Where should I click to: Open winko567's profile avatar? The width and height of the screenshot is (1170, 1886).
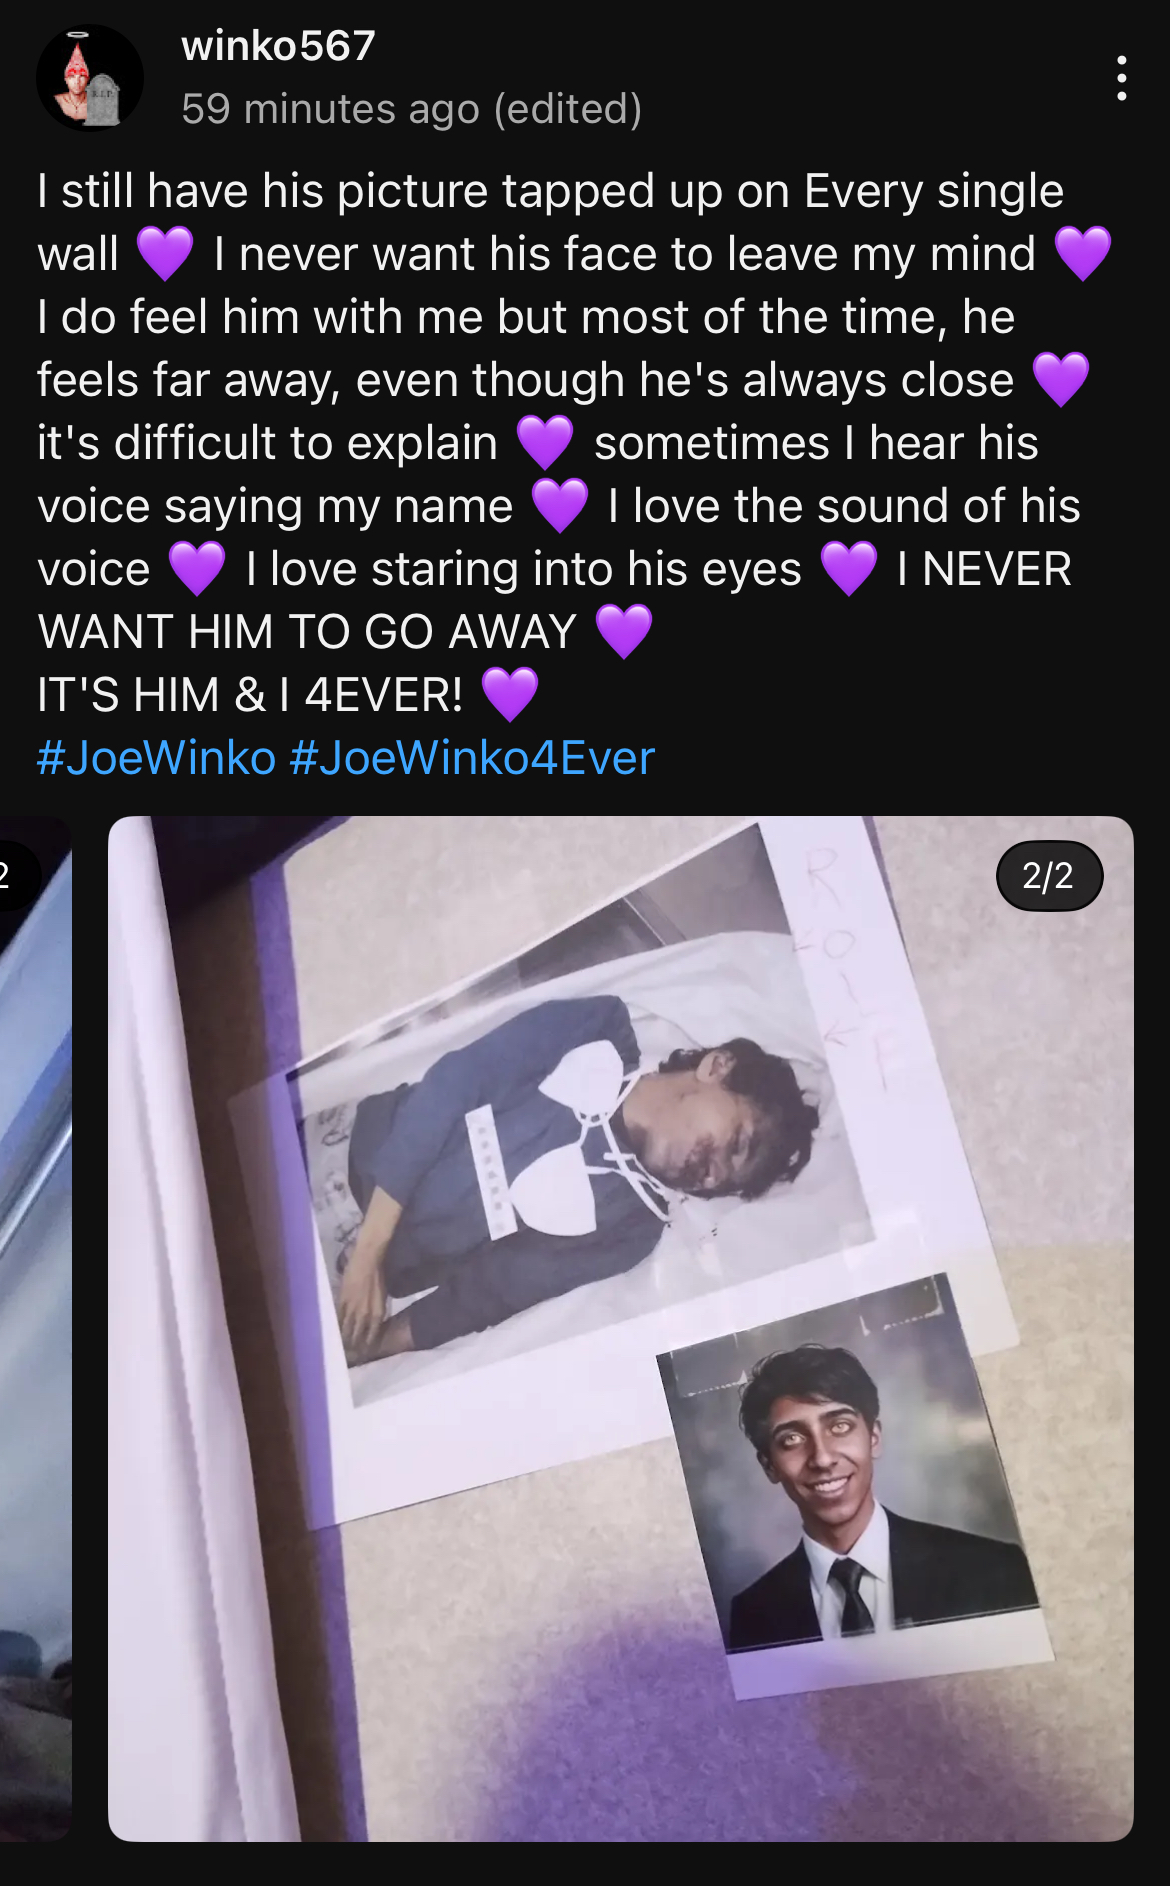(90, 78)
